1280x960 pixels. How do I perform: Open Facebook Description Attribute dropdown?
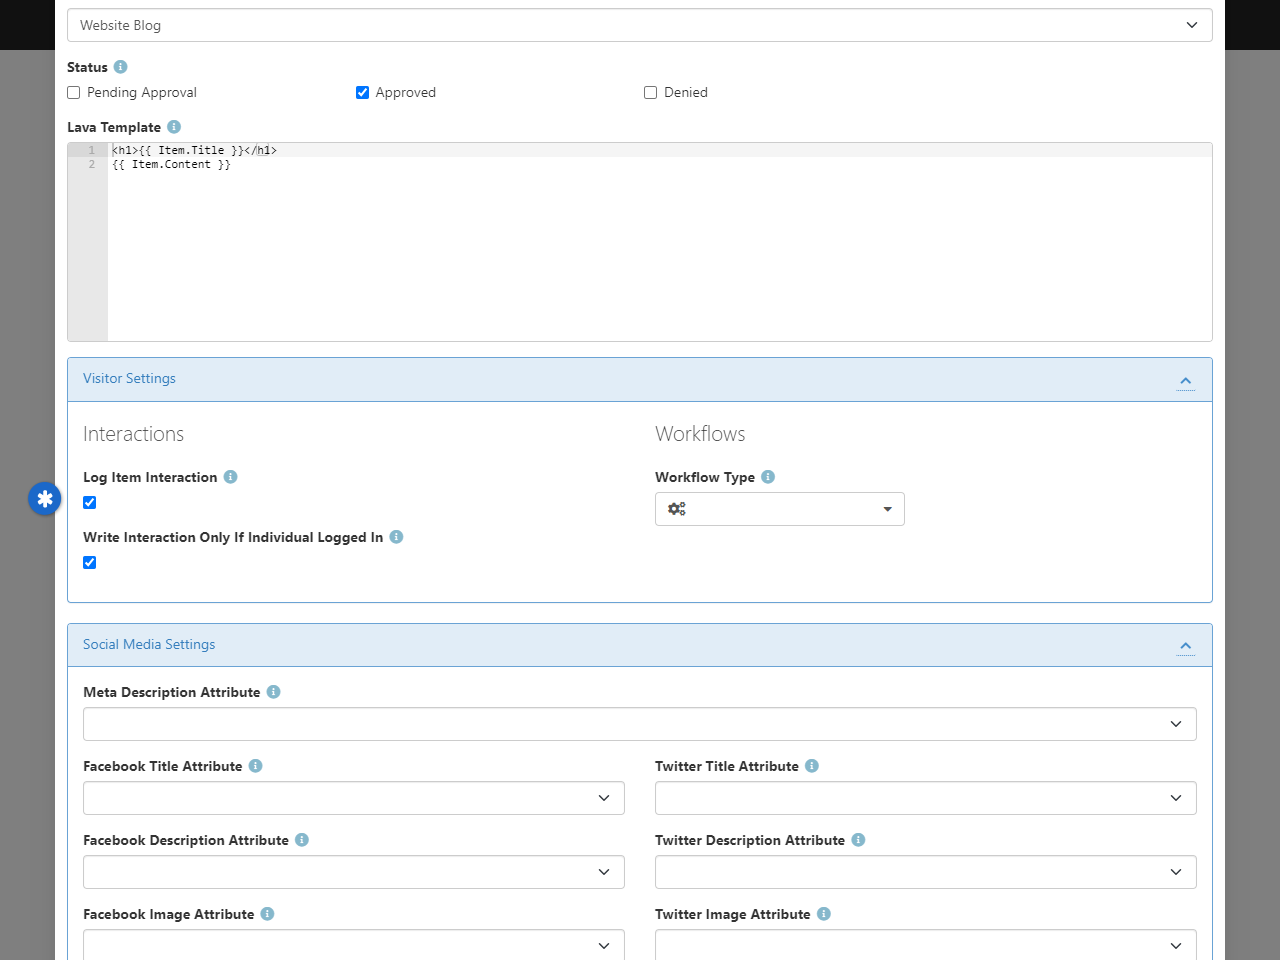[x=354, y=872]
